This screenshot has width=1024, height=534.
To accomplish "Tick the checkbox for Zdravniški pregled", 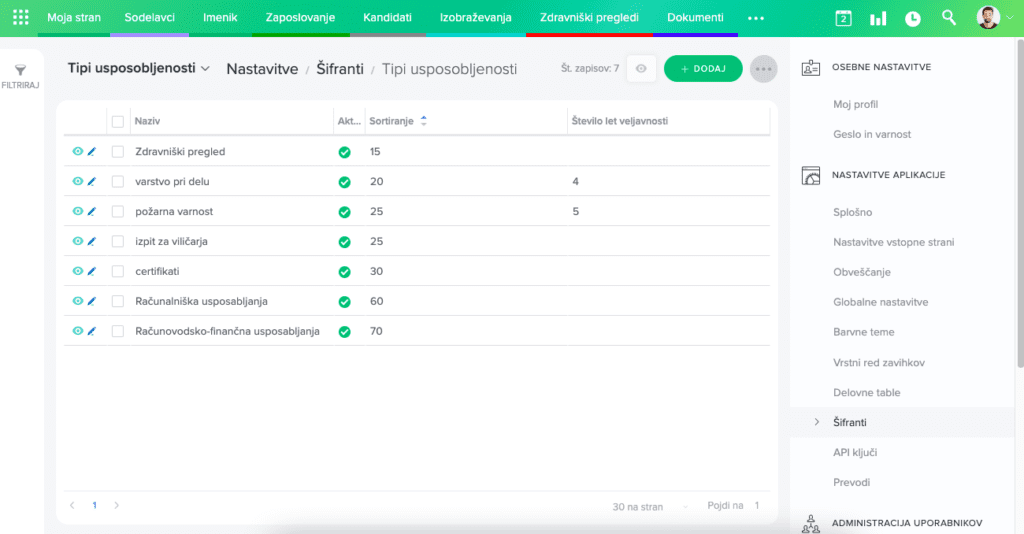I will (118, 152).
